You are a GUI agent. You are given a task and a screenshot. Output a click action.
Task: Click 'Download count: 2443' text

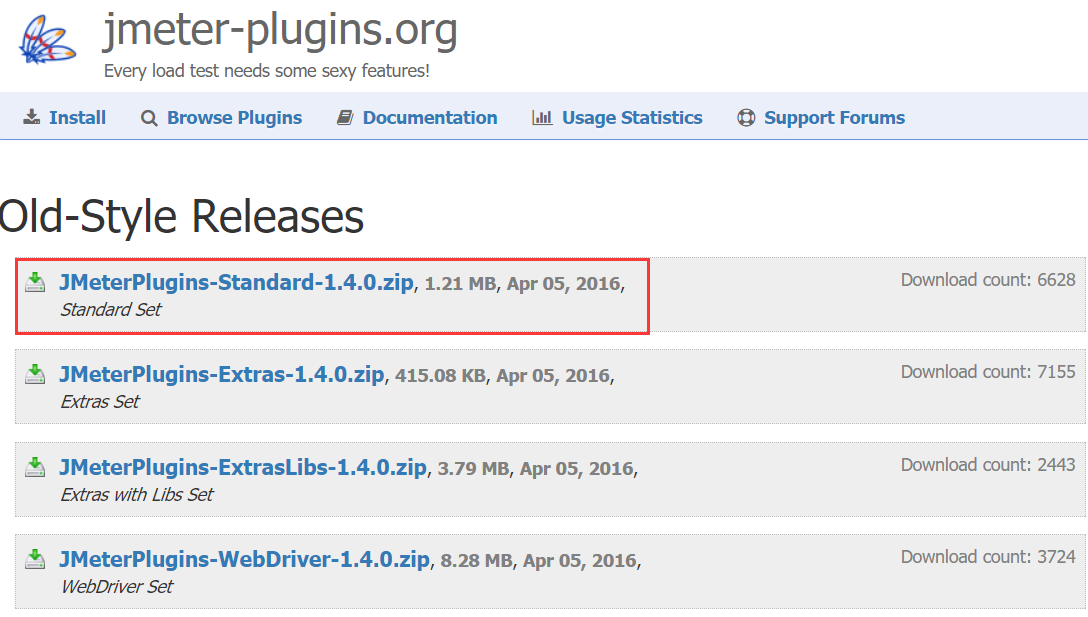click(988, 465)
